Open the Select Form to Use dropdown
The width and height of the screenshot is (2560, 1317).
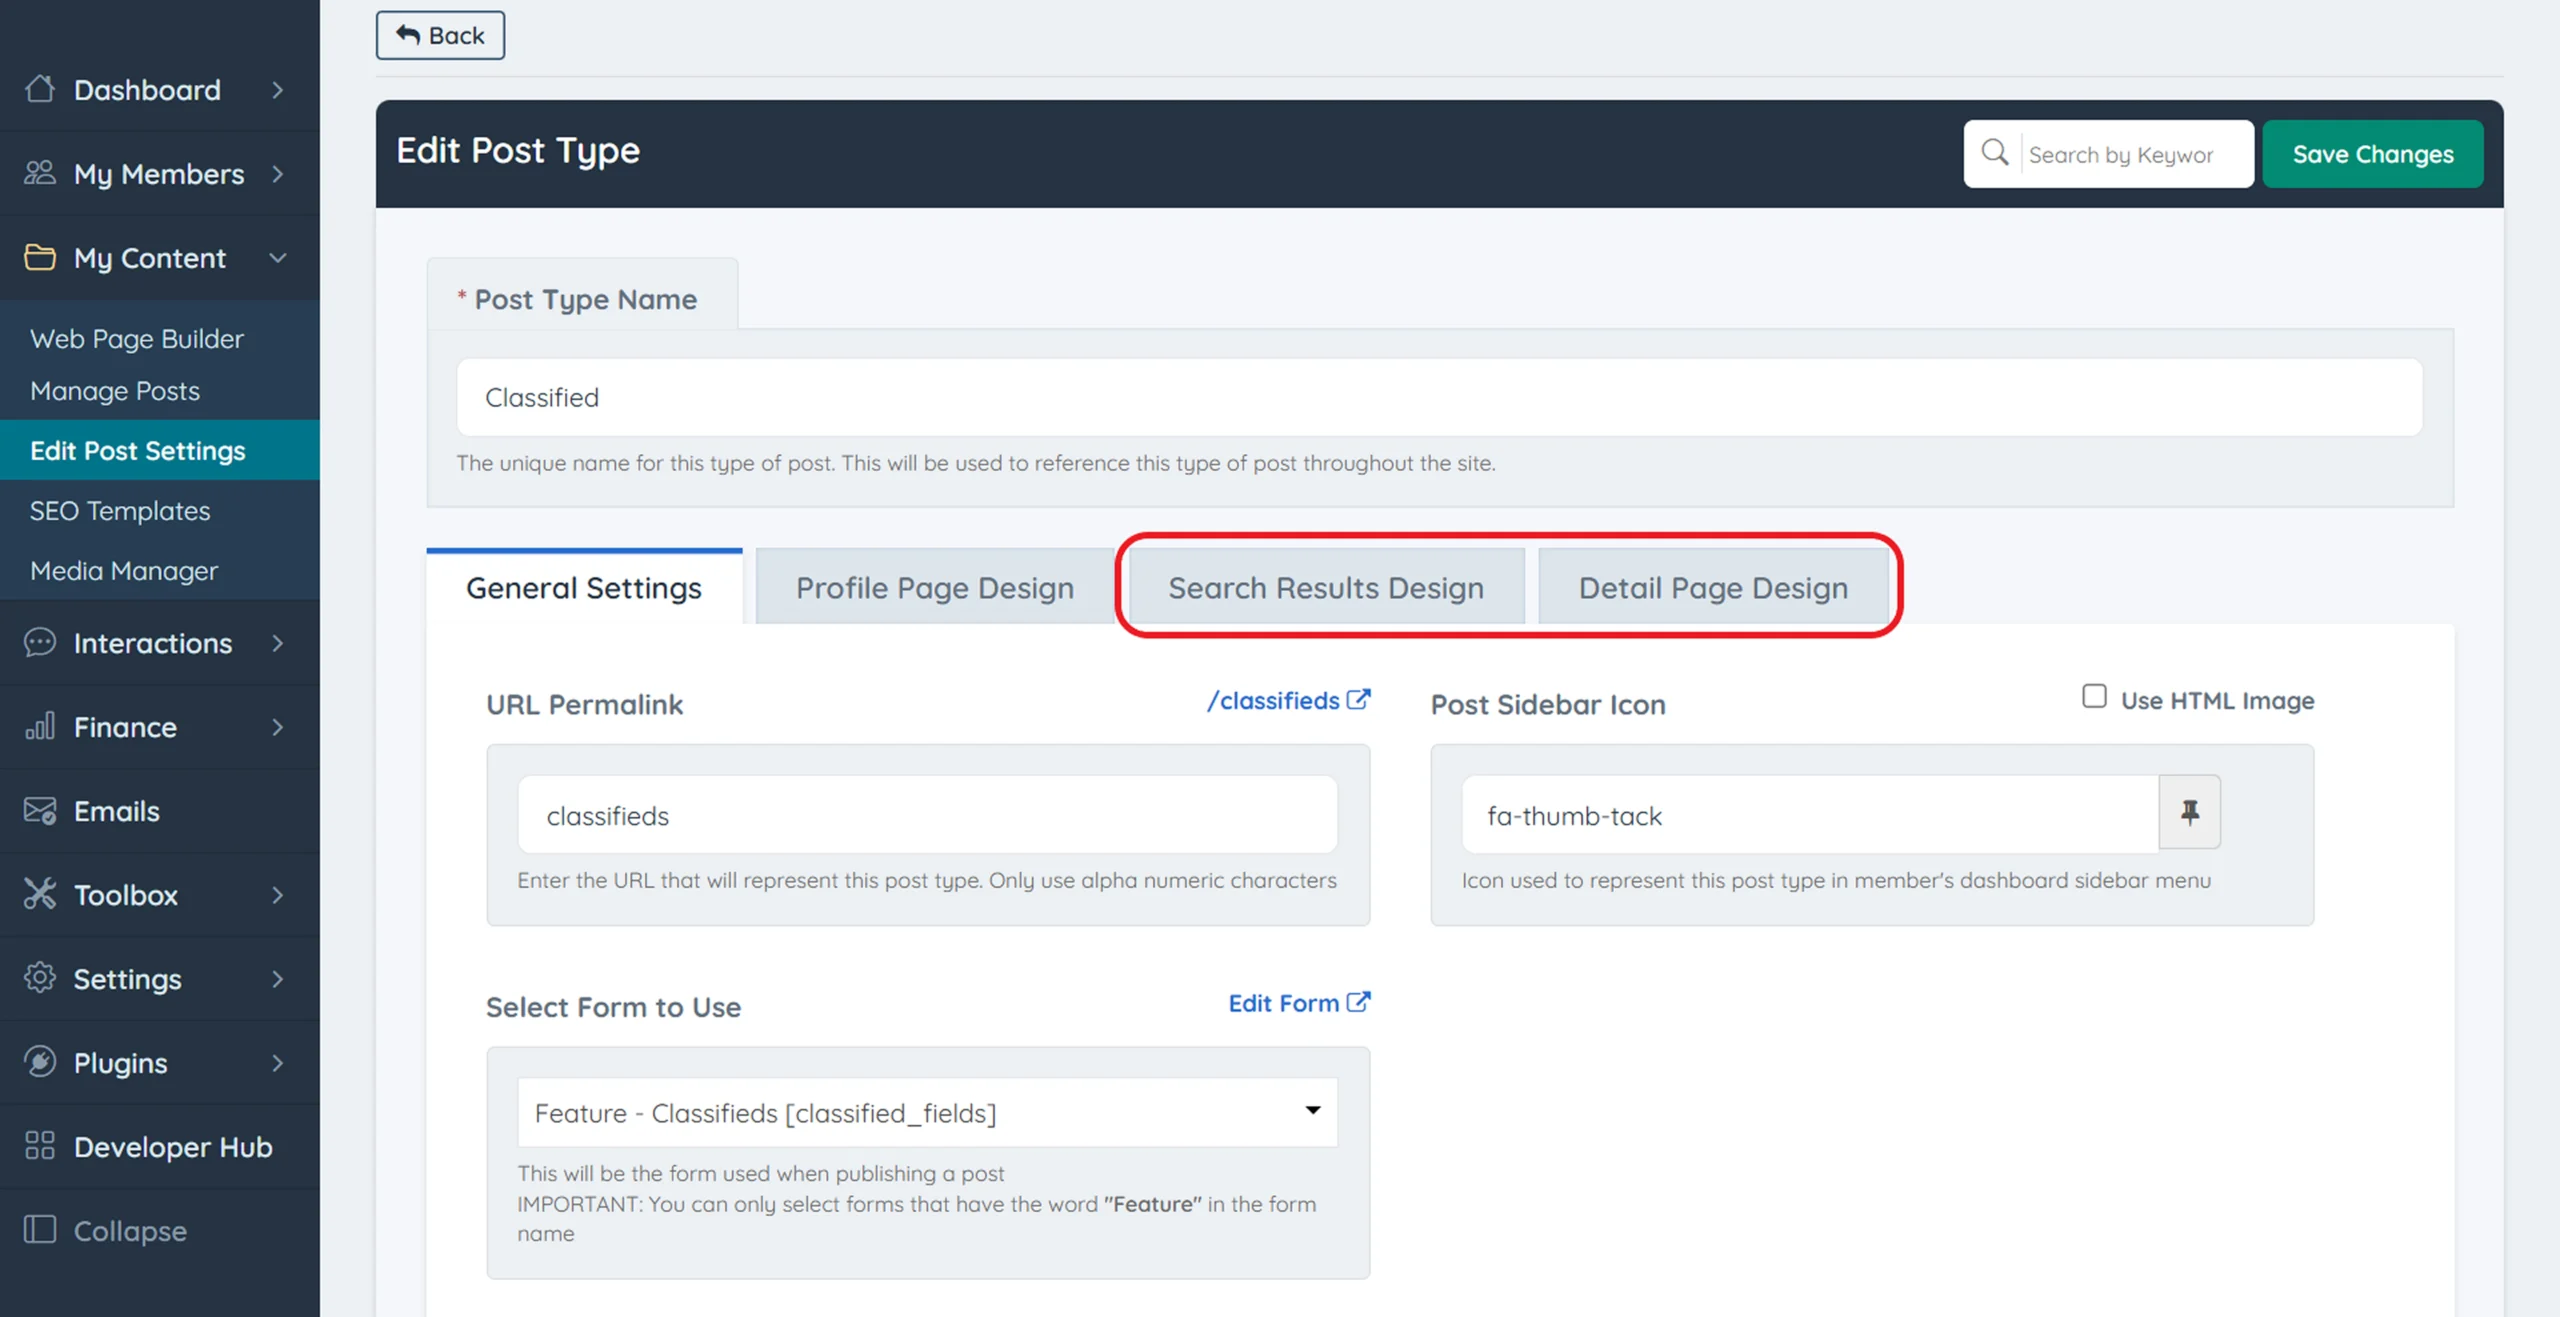tap(927, 1112)
